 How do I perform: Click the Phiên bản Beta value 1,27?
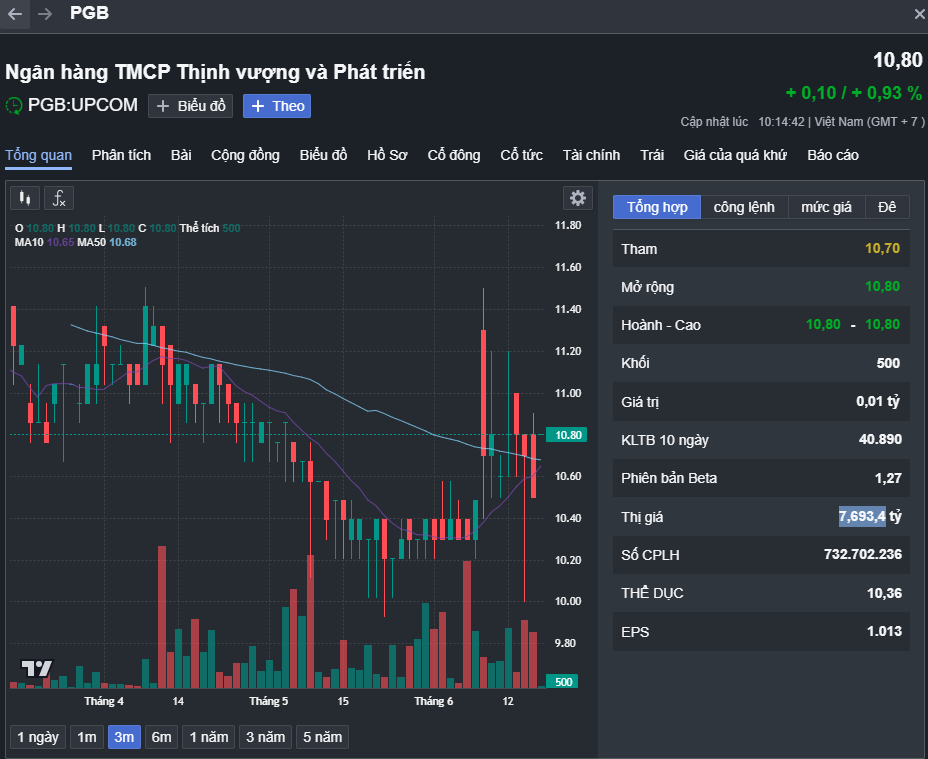(888, 478)
